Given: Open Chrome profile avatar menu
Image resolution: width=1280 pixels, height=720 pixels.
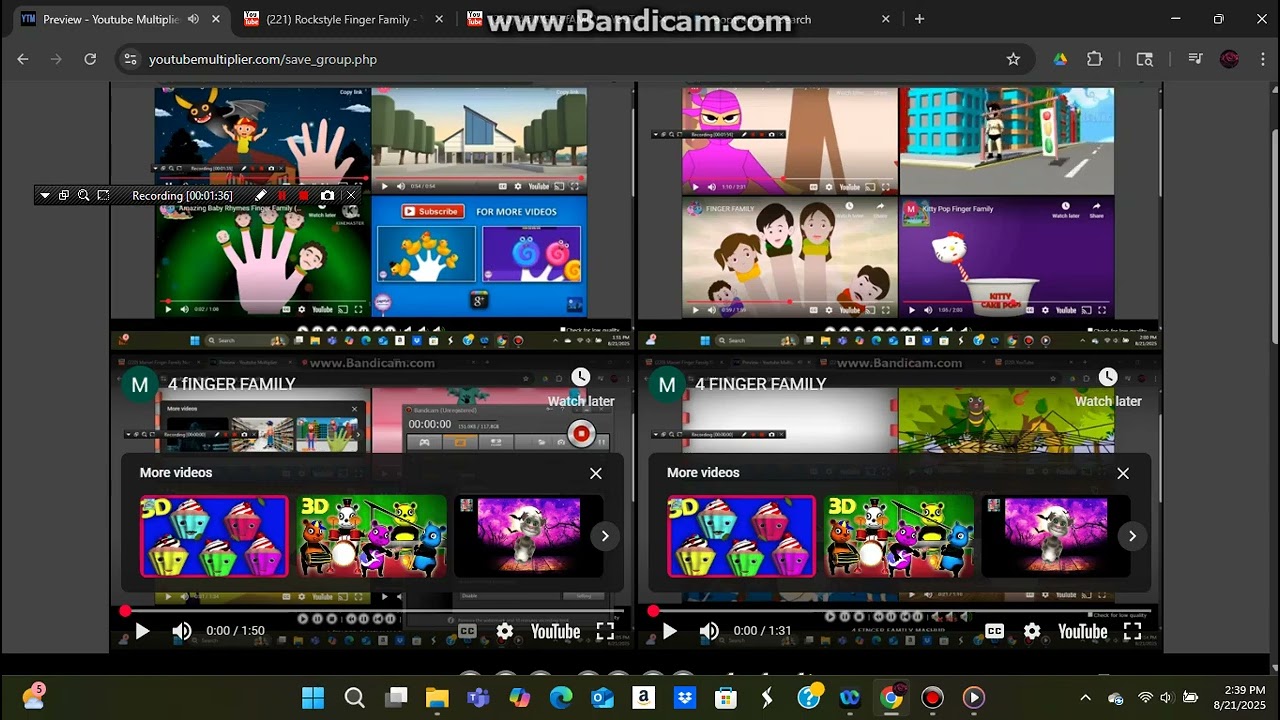Looking at the screenshot, I should (x=1229, y=59).
